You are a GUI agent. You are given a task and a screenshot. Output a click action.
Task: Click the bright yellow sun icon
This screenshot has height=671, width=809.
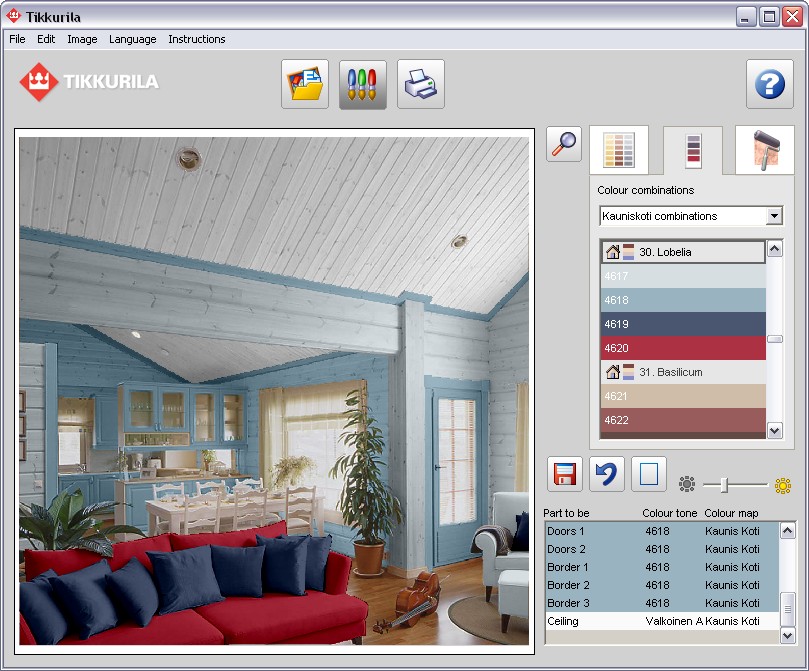tap(783, 485)
